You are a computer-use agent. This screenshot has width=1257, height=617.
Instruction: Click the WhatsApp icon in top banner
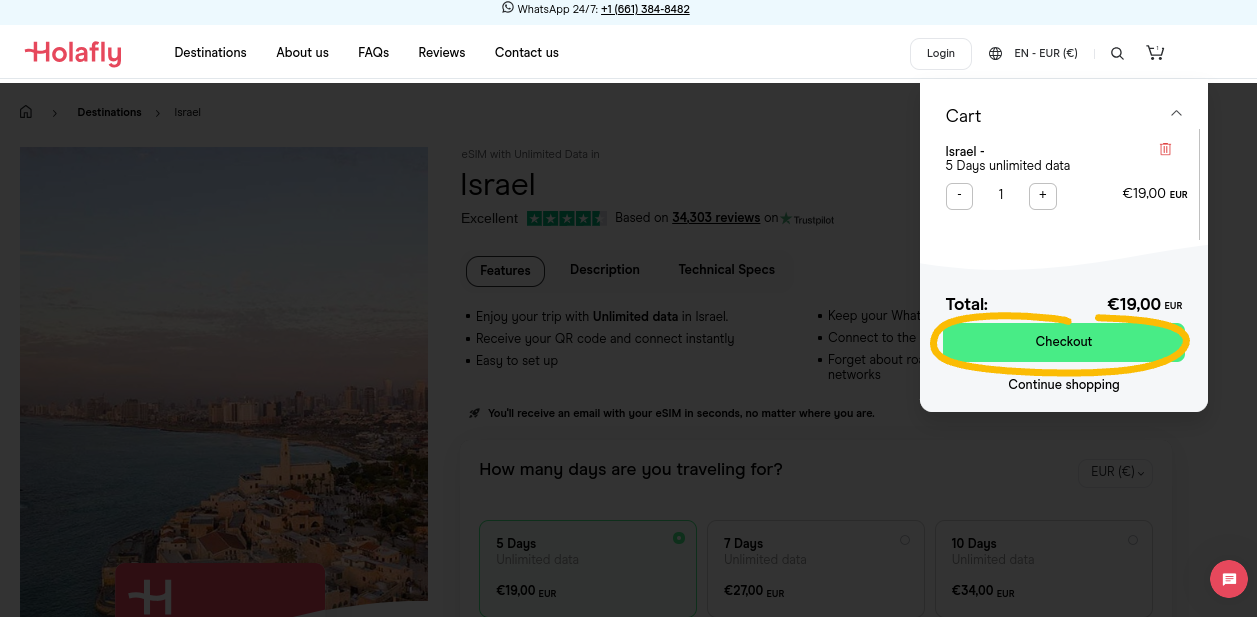tap(508, 8)
